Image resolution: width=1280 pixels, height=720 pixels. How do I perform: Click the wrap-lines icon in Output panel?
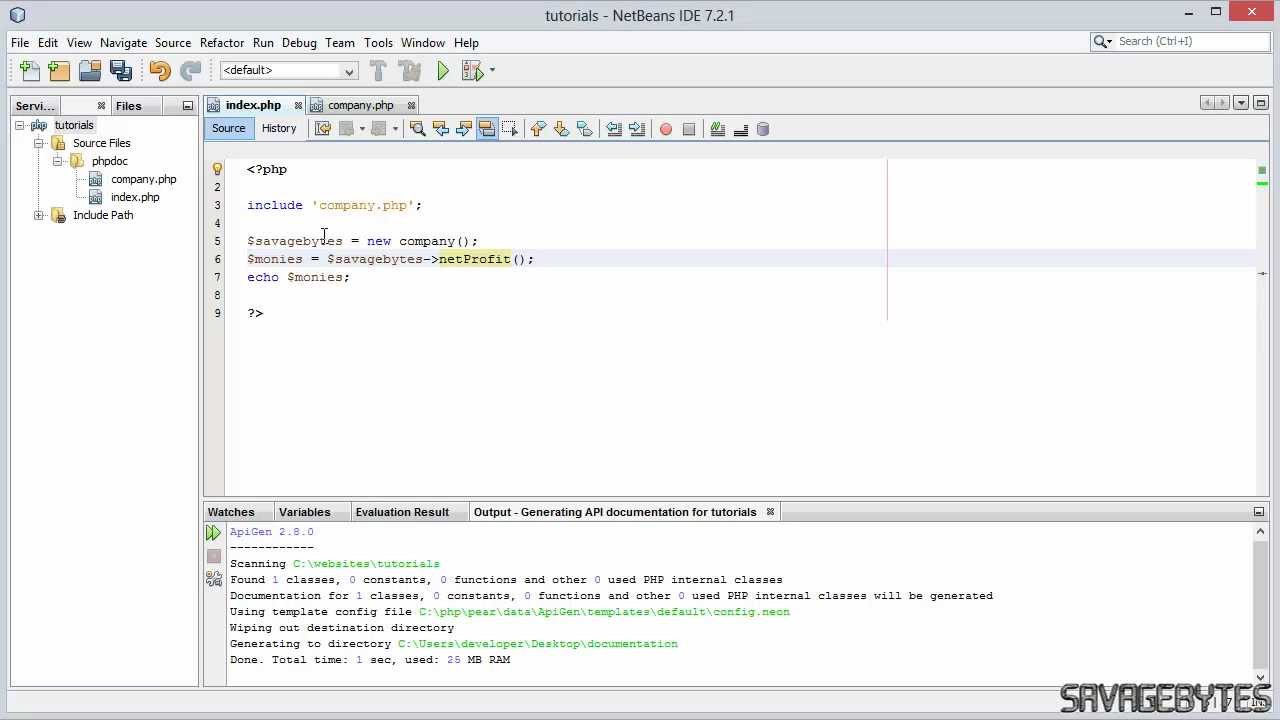[x=213, y=579]
